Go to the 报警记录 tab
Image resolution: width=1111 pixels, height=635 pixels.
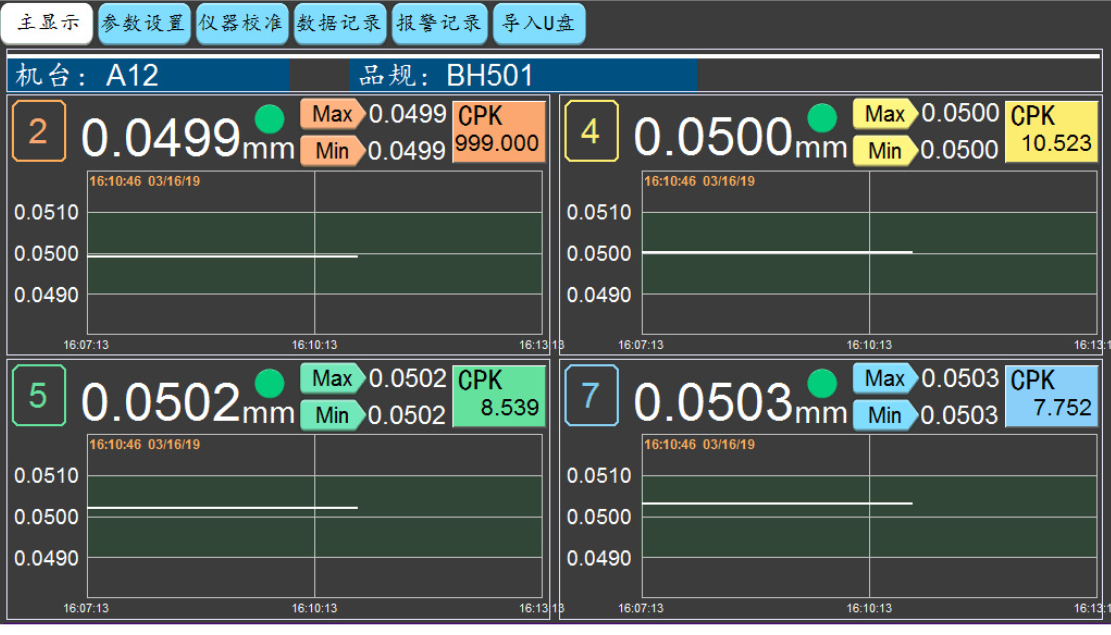[440, 24]
